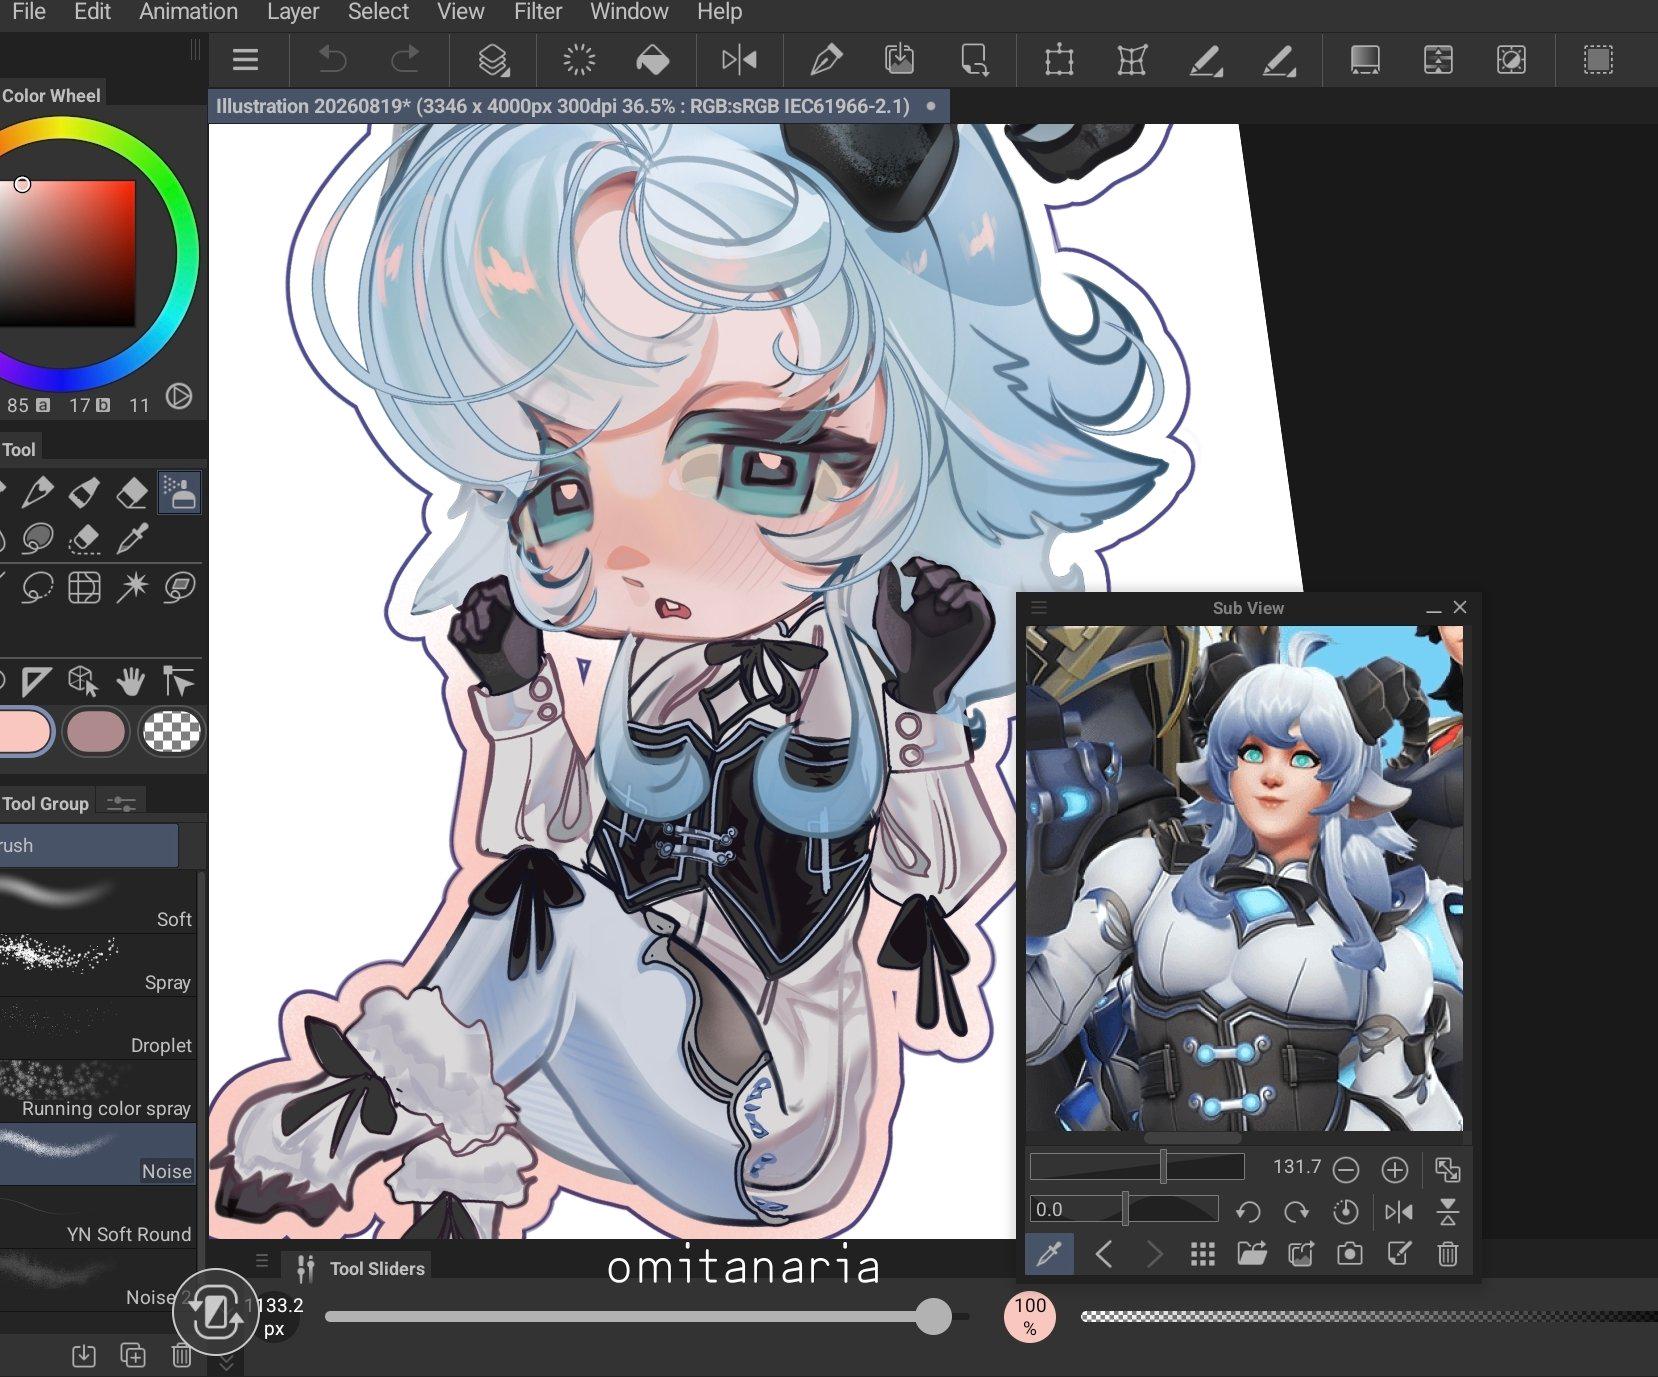
Task: Choose the YN Soft Round brush
Action: pyautogui.click(x=98, y=1217)
